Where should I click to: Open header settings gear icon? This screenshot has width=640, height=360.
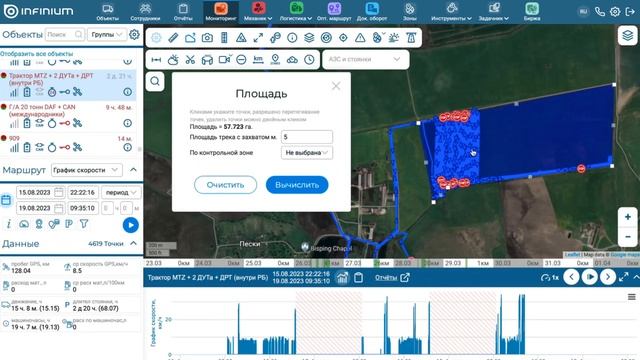pyautogui.click(x=615, y=11)
